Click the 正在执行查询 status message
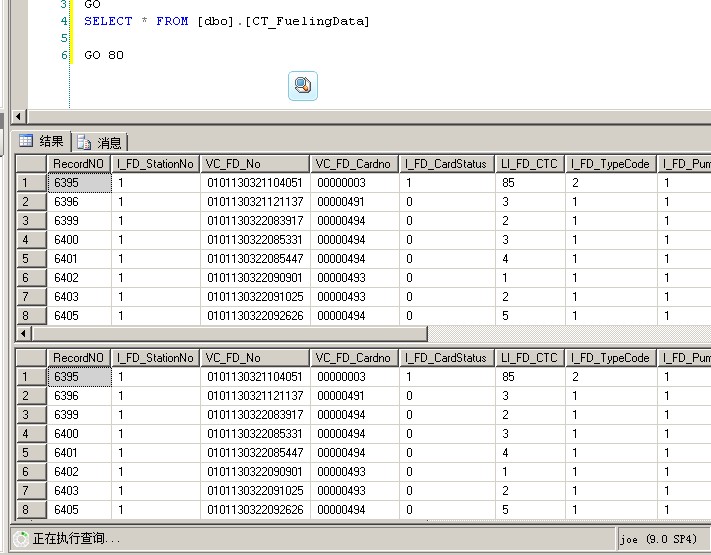This screenshot has height=555, width=711. point(76,539)
